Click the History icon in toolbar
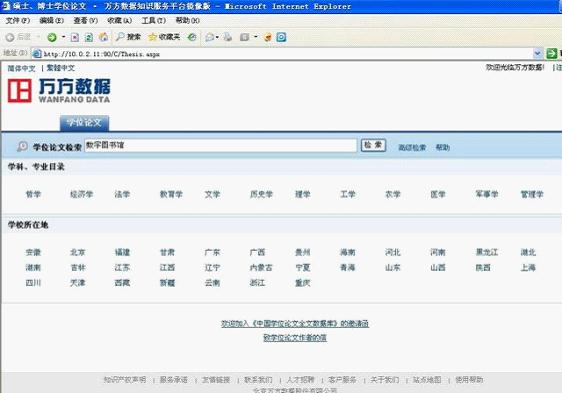 (x=192, y=37)
